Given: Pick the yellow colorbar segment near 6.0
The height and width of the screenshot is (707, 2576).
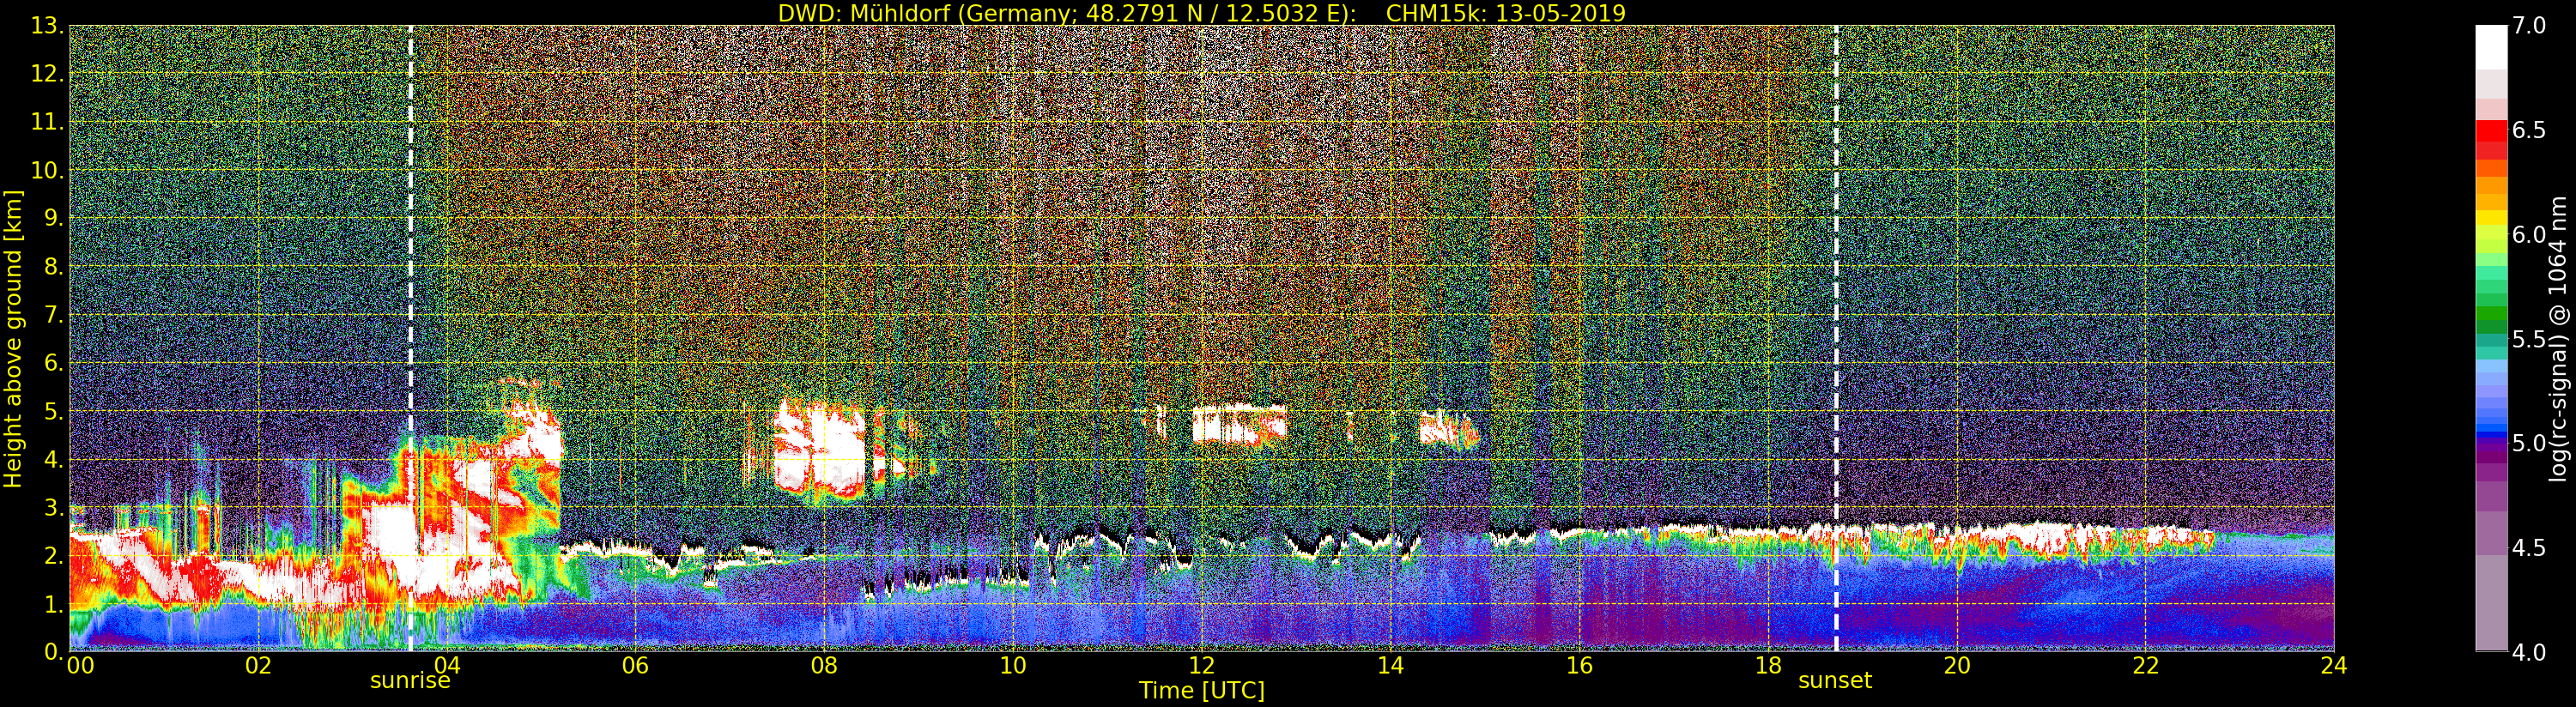Looking at the screenshot, I should point(2491,218).
